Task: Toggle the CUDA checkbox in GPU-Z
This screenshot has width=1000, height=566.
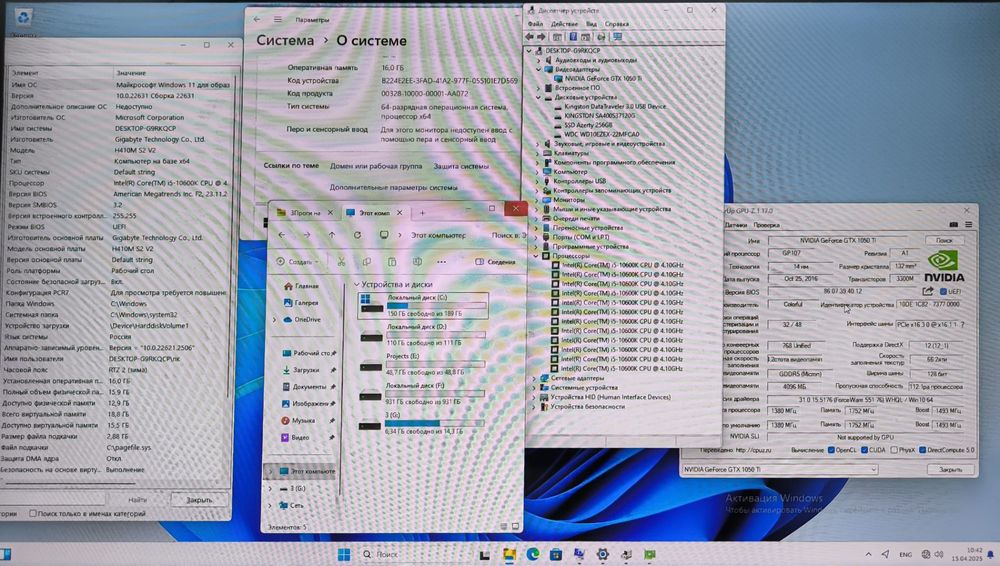Action: (x=864, y=450)
